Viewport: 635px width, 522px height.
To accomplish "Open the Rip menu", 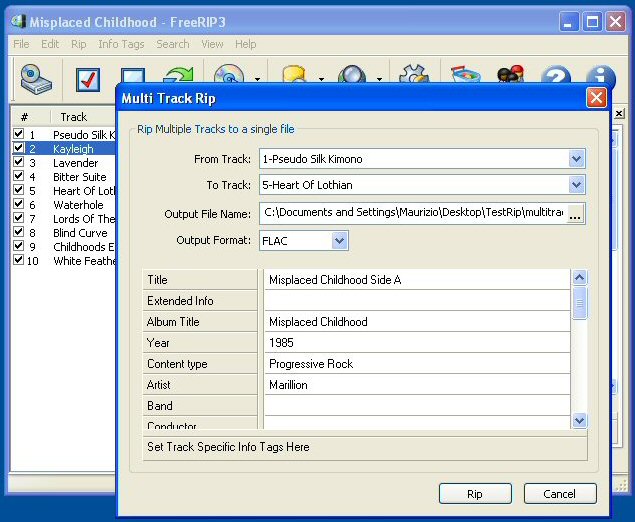I will click(79, 44).
